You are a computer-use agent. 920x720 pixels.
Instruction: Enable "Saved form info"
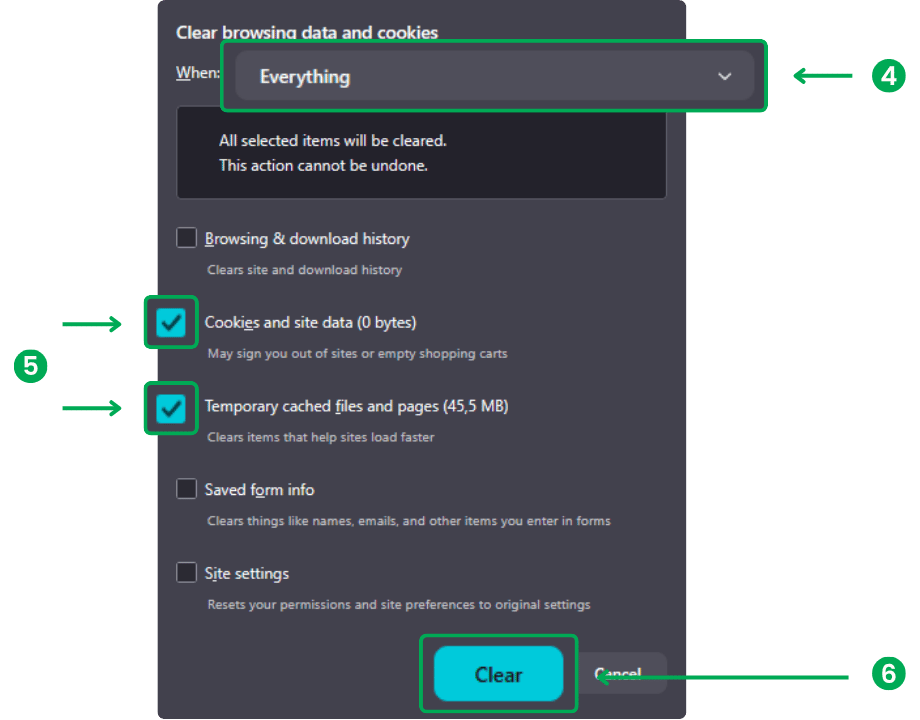click(x=186, y=489)
